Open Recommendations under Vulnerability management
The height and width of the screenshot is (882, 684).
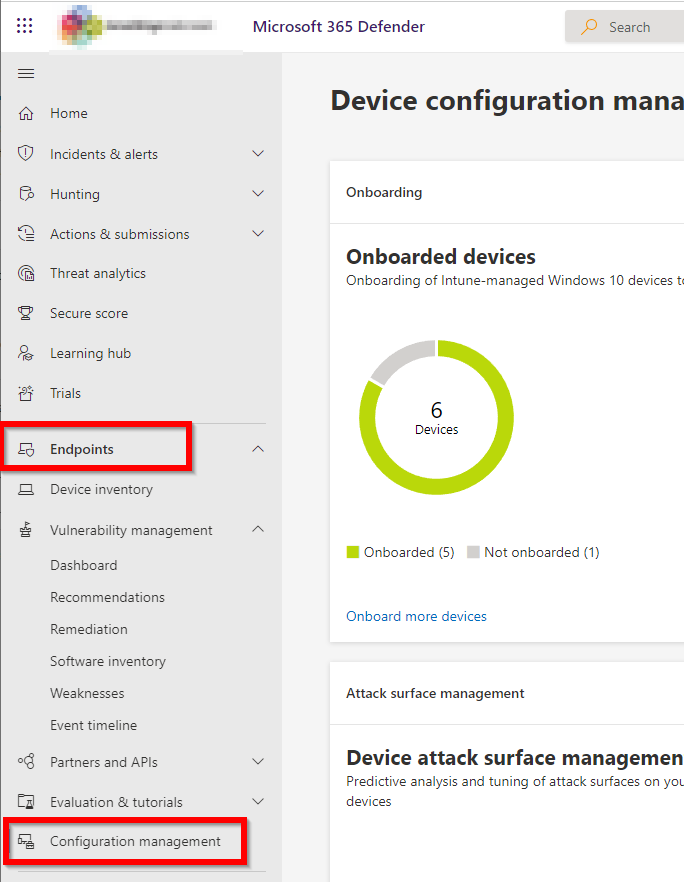pos(107,597)
